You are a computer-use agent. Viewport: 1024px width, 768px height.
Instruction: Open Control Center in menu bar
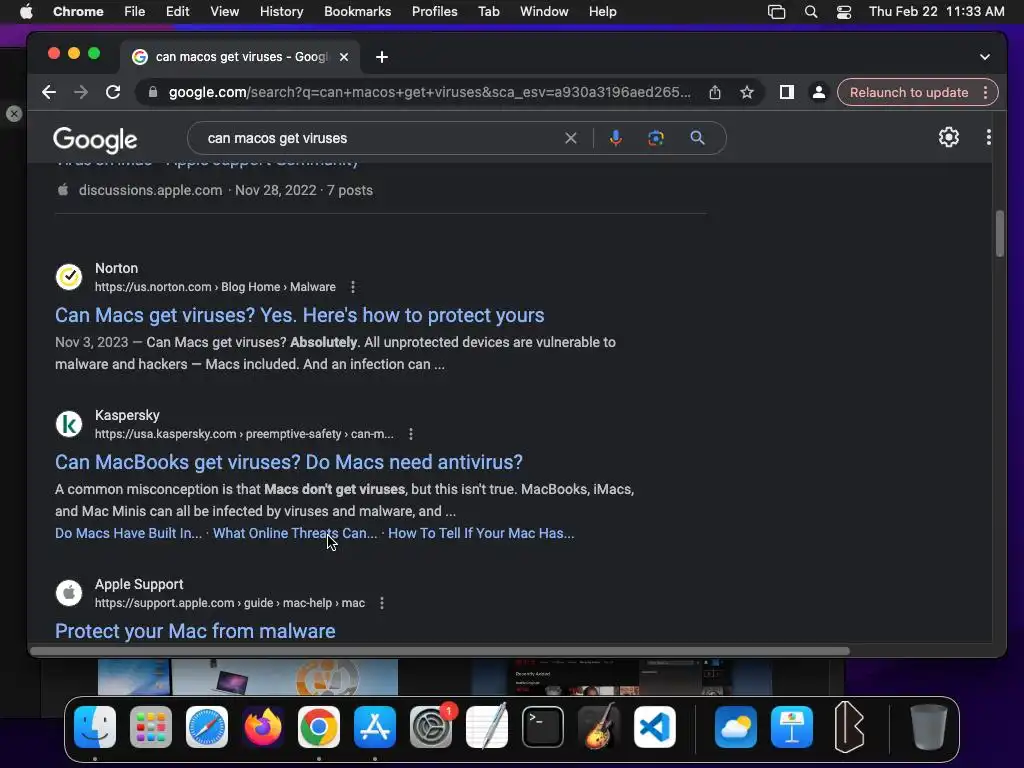844,12
